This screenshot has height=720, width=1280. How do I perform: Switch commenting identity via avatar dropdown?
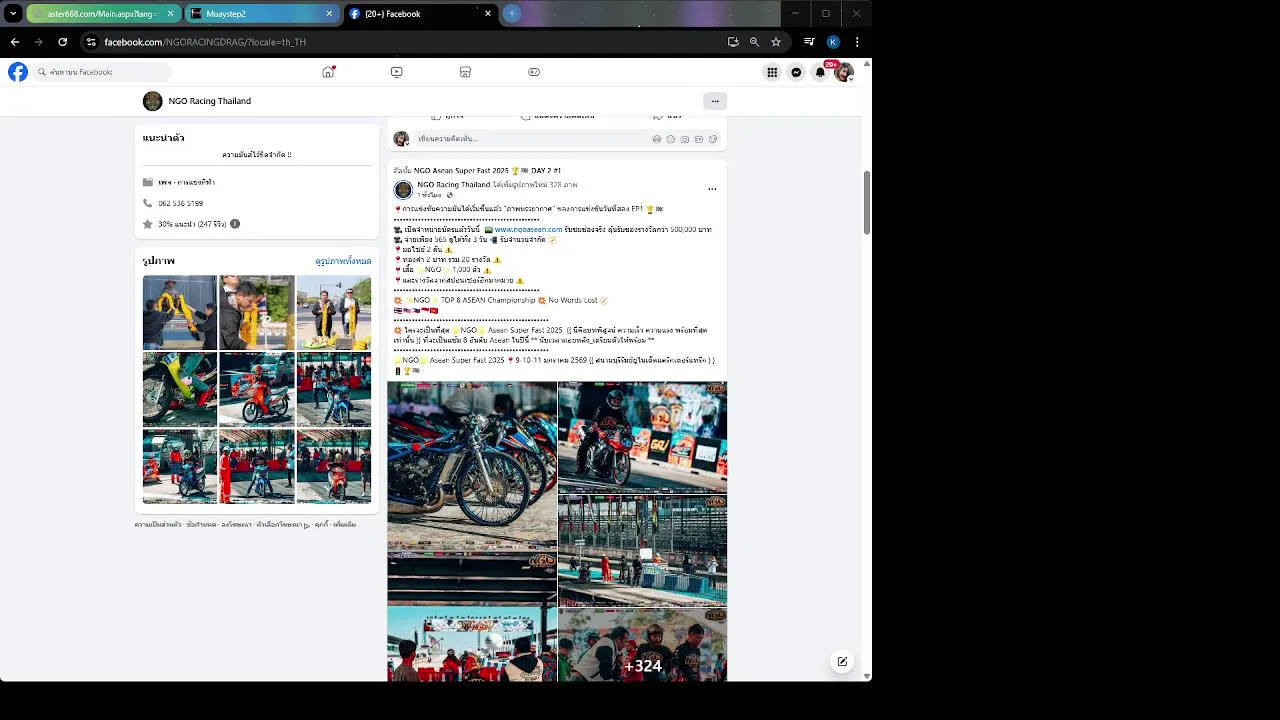401,139
